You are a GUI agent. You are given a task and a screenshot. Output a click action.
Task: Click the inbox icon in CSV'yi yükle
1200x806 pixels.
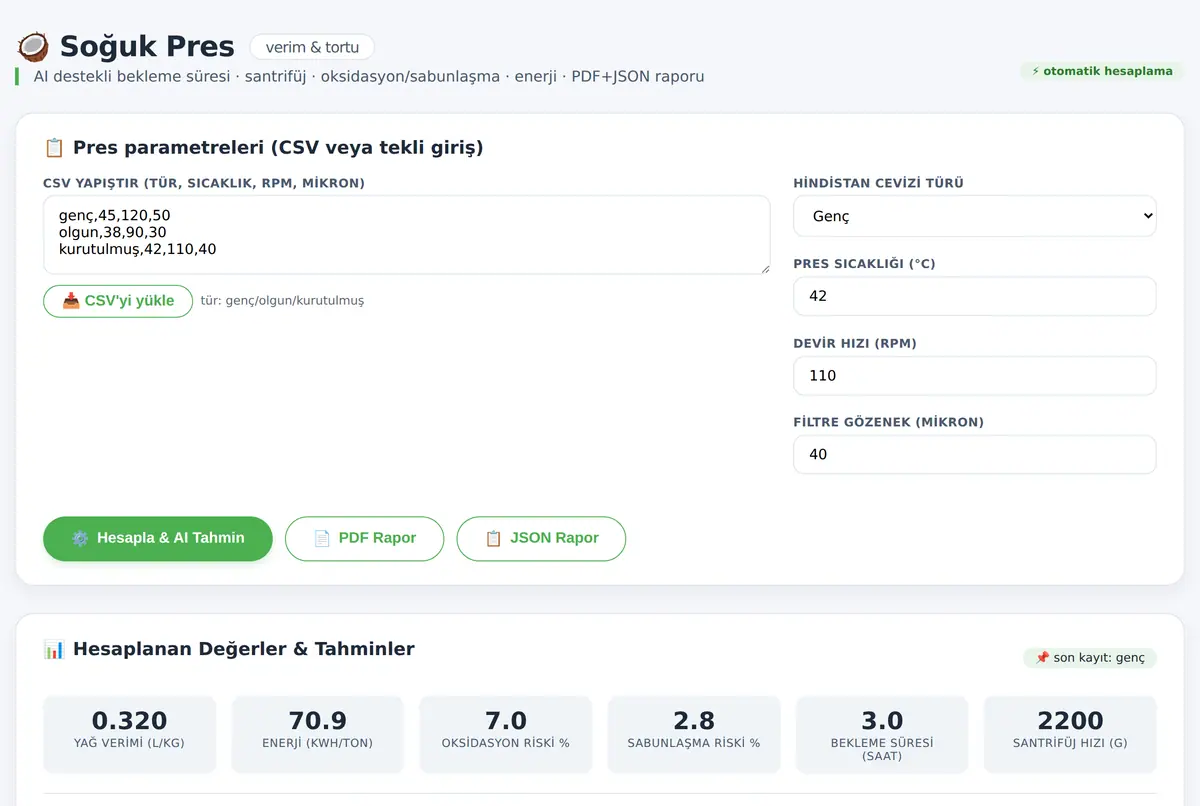click(x=71, y=301)
